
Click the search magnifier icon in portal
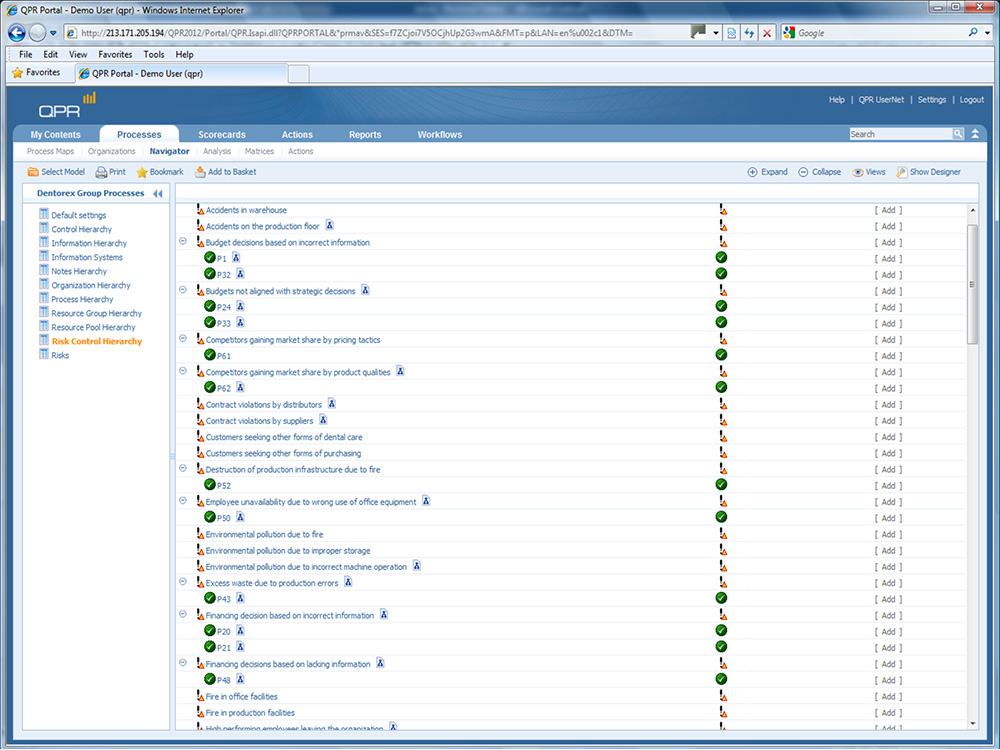point(958,134)
